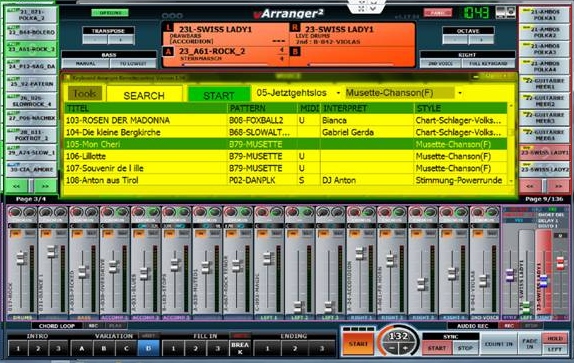Toggle the orange button on the BASS channel
574x363 pixels.
tap(77, 233)
